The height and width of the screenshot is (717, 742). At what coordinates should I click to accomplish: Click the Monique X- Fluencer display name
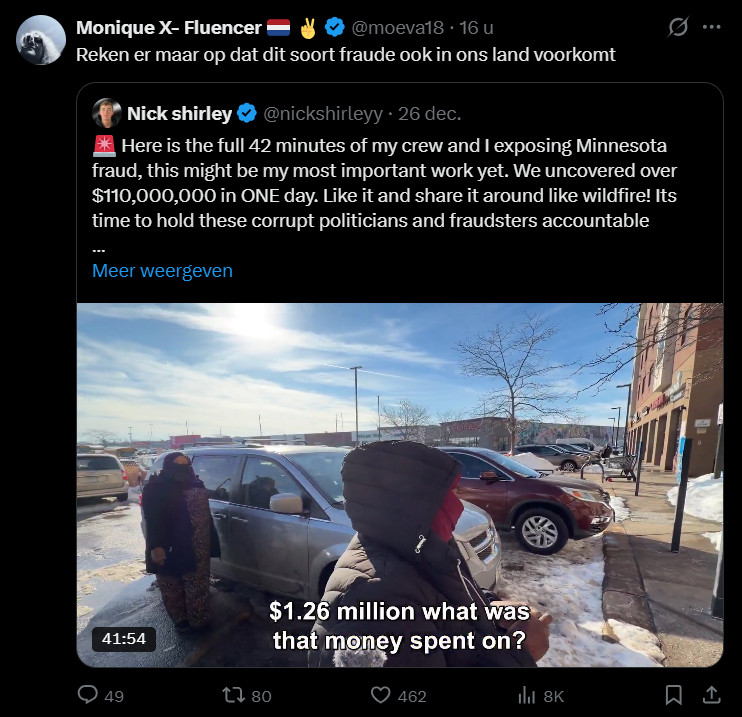[x=168, y=27]
